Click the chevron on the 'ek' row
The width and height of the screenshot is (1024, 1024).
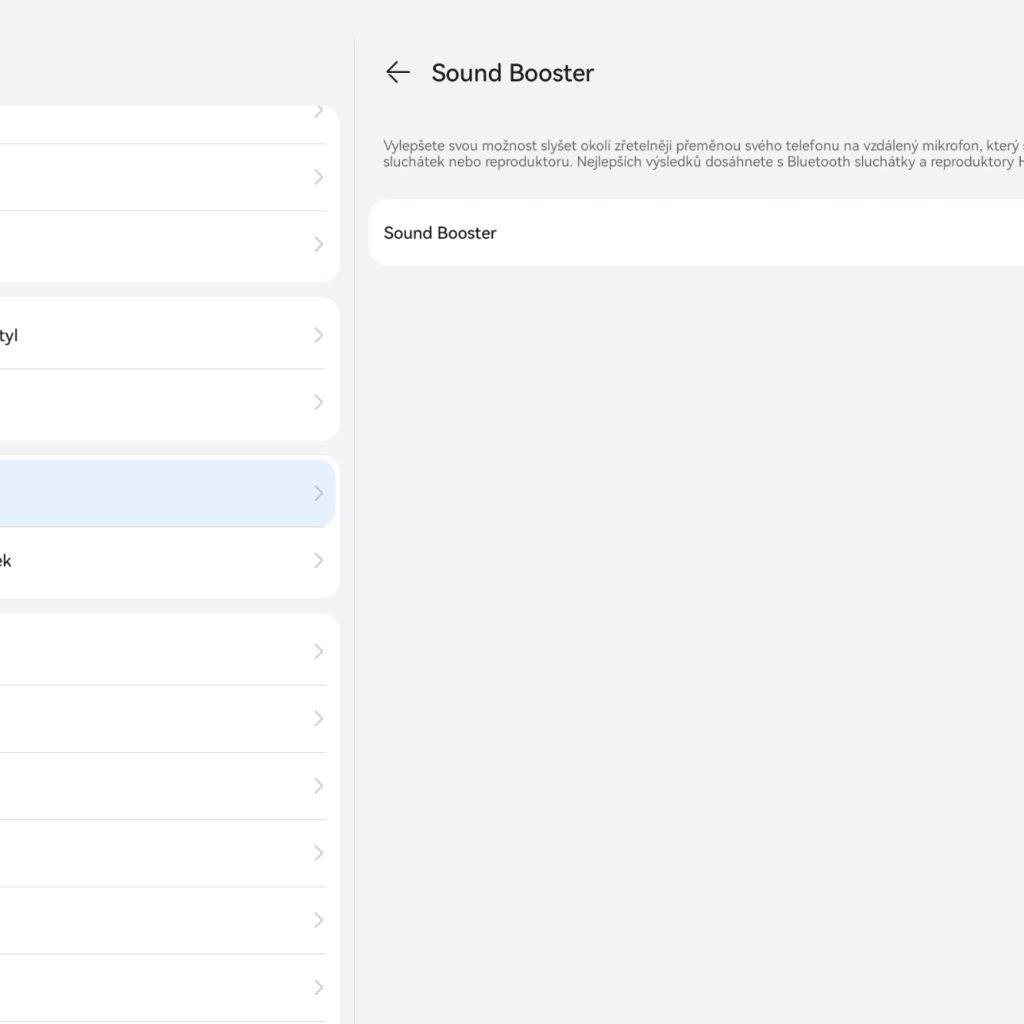pos(319,561)
